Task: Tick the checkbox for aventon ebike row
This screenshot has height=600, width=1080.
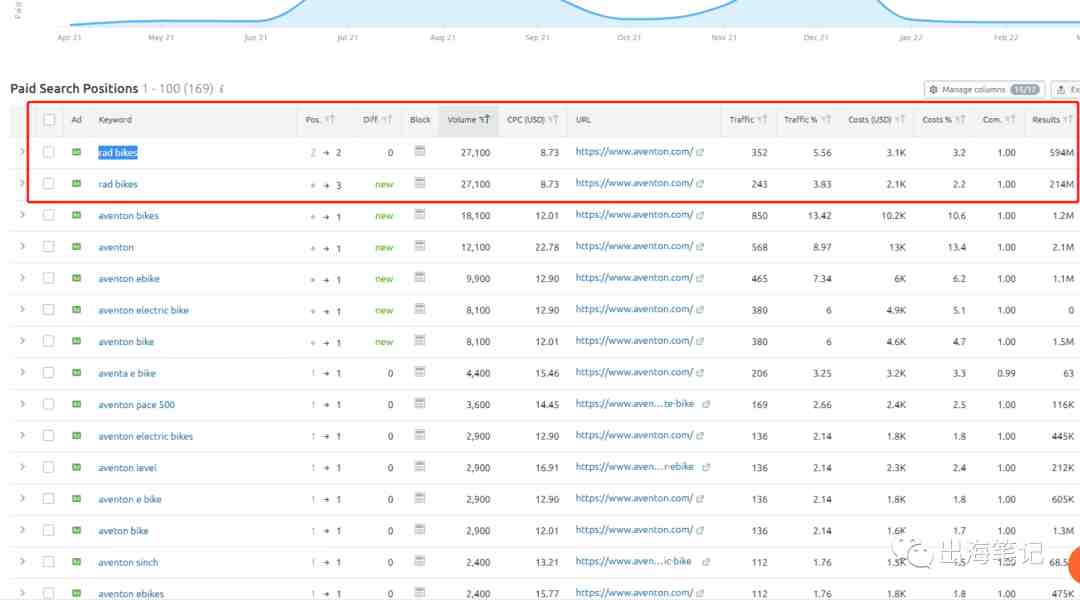Action: point(48,278)
